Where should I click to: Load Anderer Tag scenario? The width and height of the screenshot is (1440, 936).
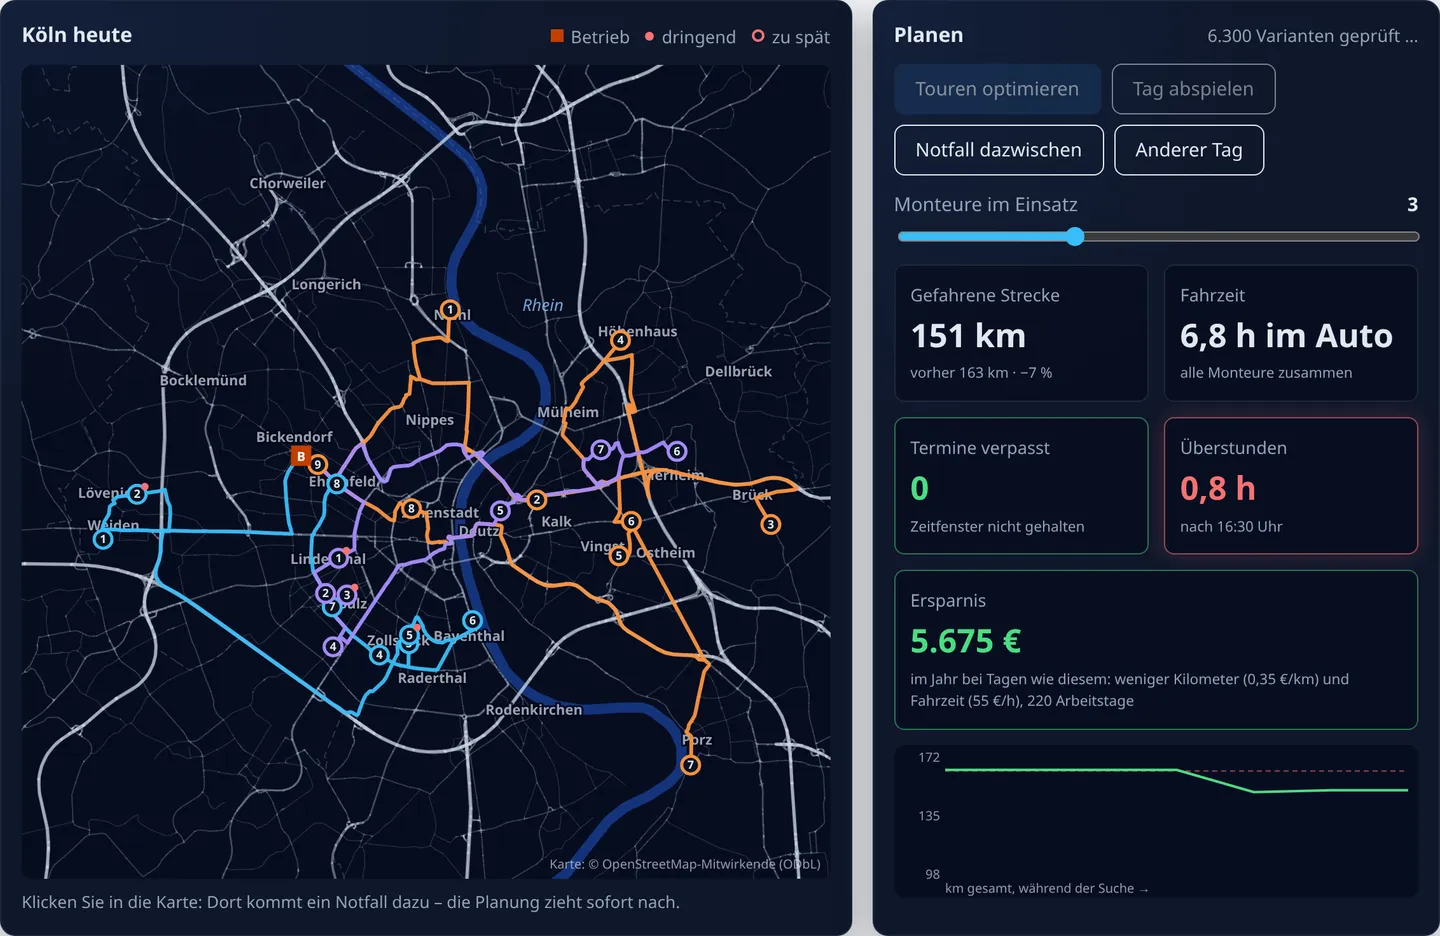(x=1189, y=150)
